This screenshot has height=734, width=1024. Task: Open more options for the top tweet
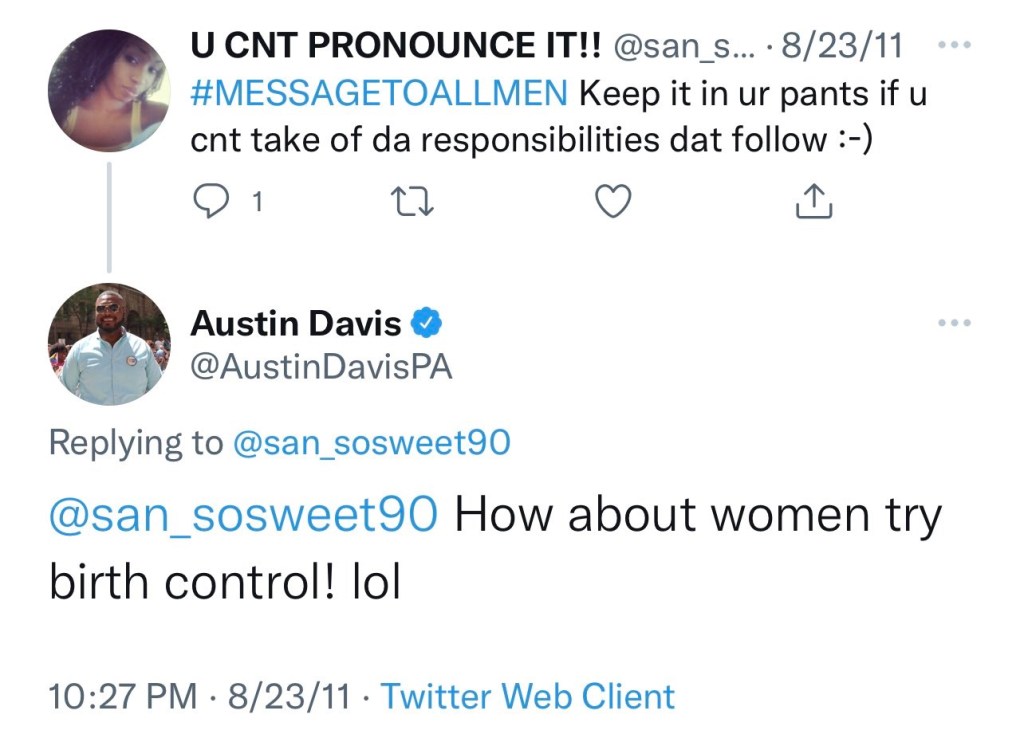955,46
